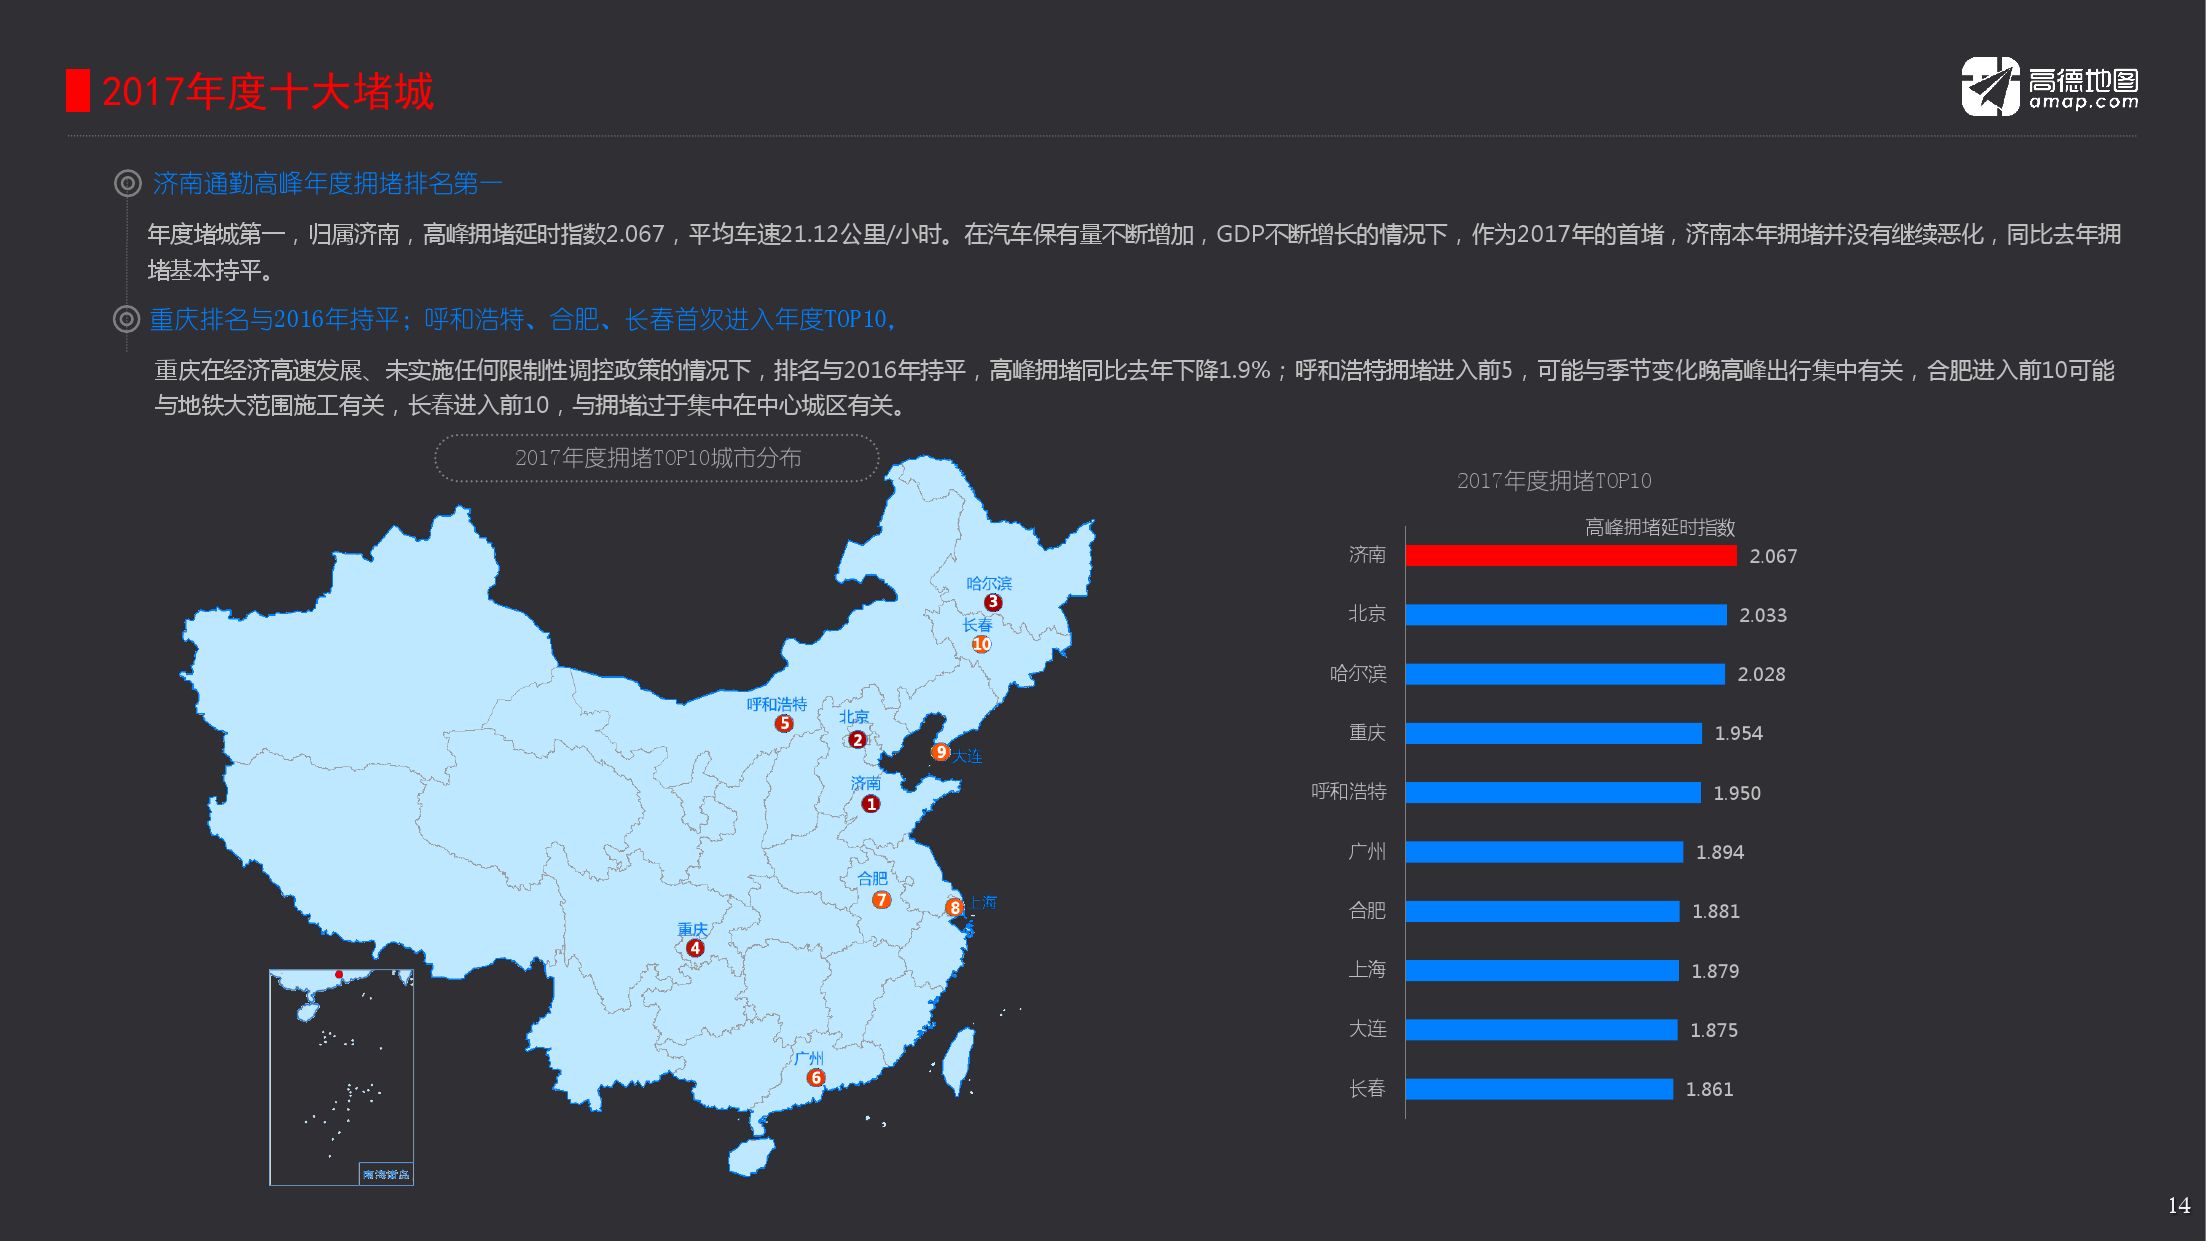
Task: Click the red 济南 bar in chart
Action: click(1570, 556)
